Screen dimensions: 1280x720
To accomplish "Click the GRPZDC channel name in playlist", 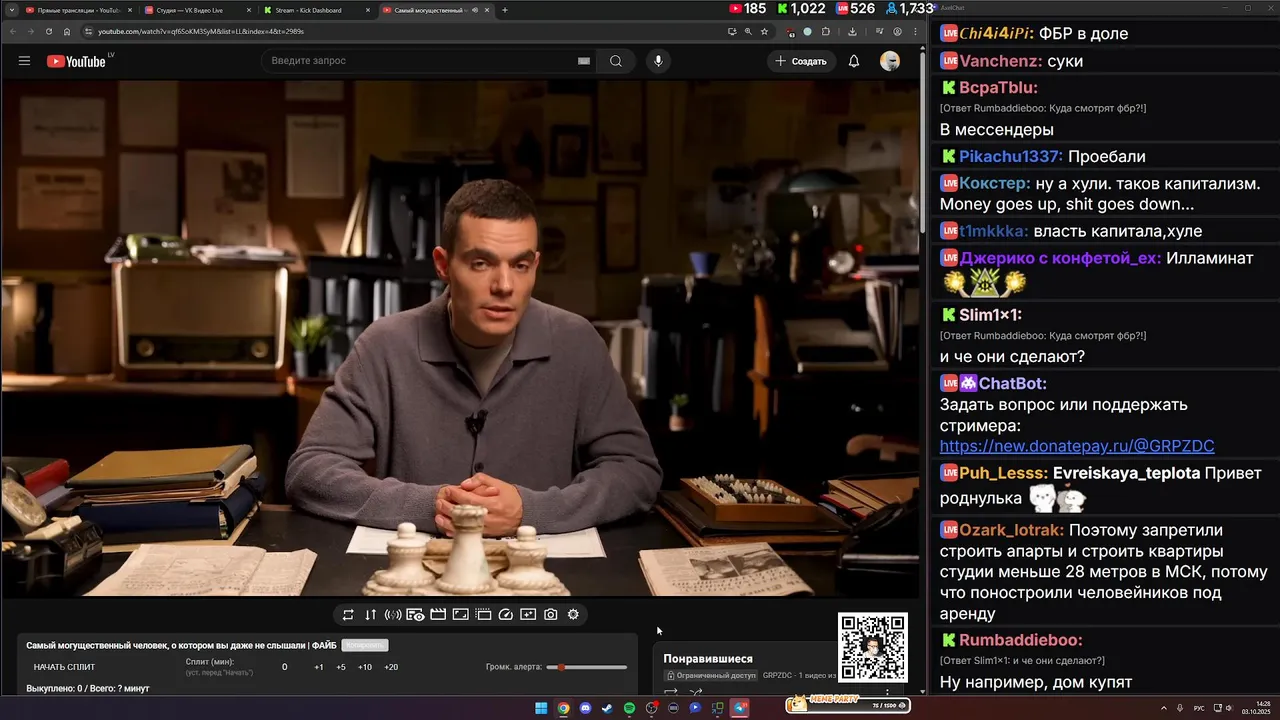I will pyautogui.click(x=776, y=676).
